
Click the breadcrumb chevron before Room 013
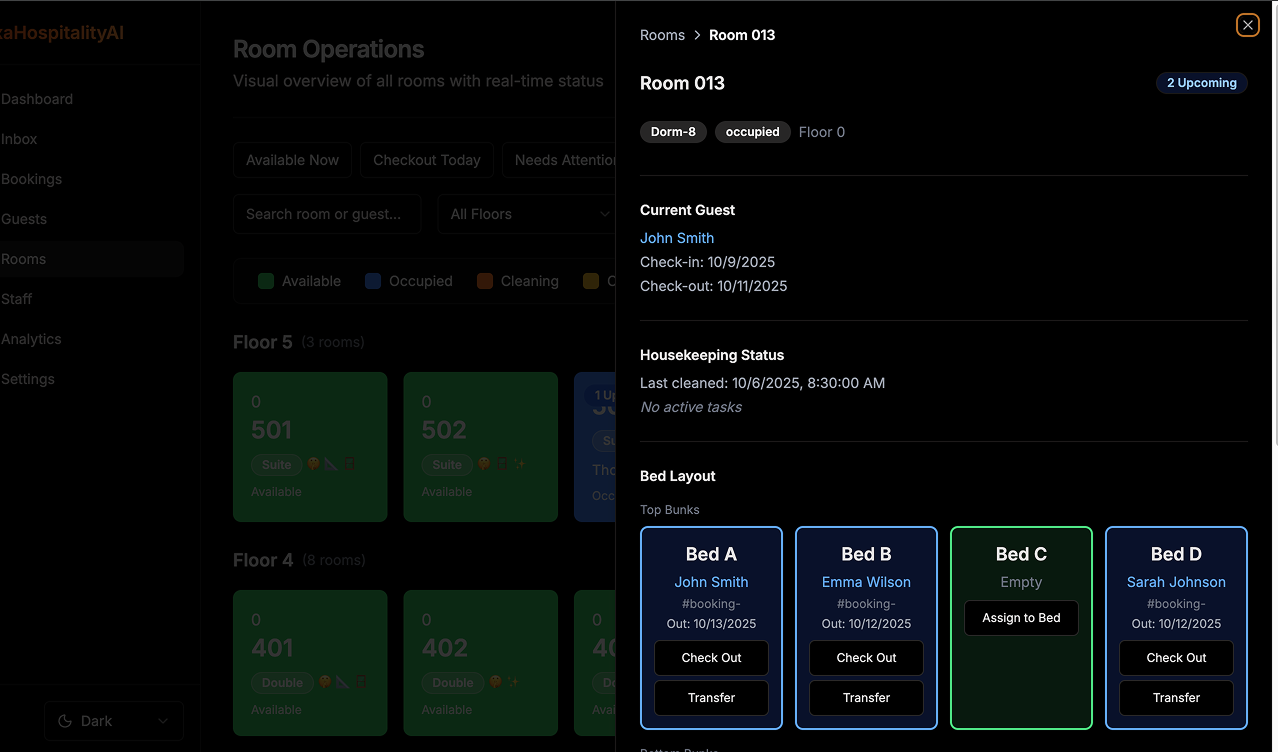(x=697, y=35)
